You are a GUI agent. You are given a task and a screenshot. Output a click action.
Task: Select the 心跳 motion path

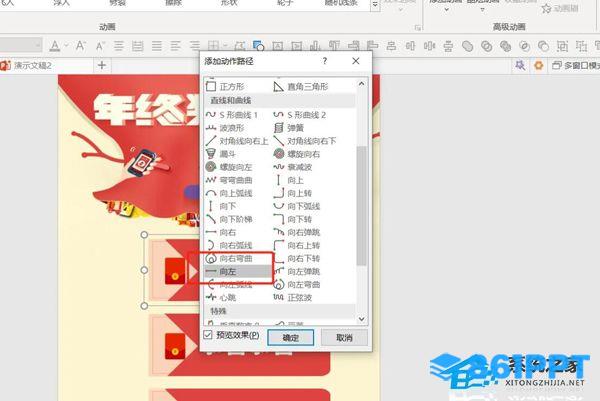click(221, 297)
